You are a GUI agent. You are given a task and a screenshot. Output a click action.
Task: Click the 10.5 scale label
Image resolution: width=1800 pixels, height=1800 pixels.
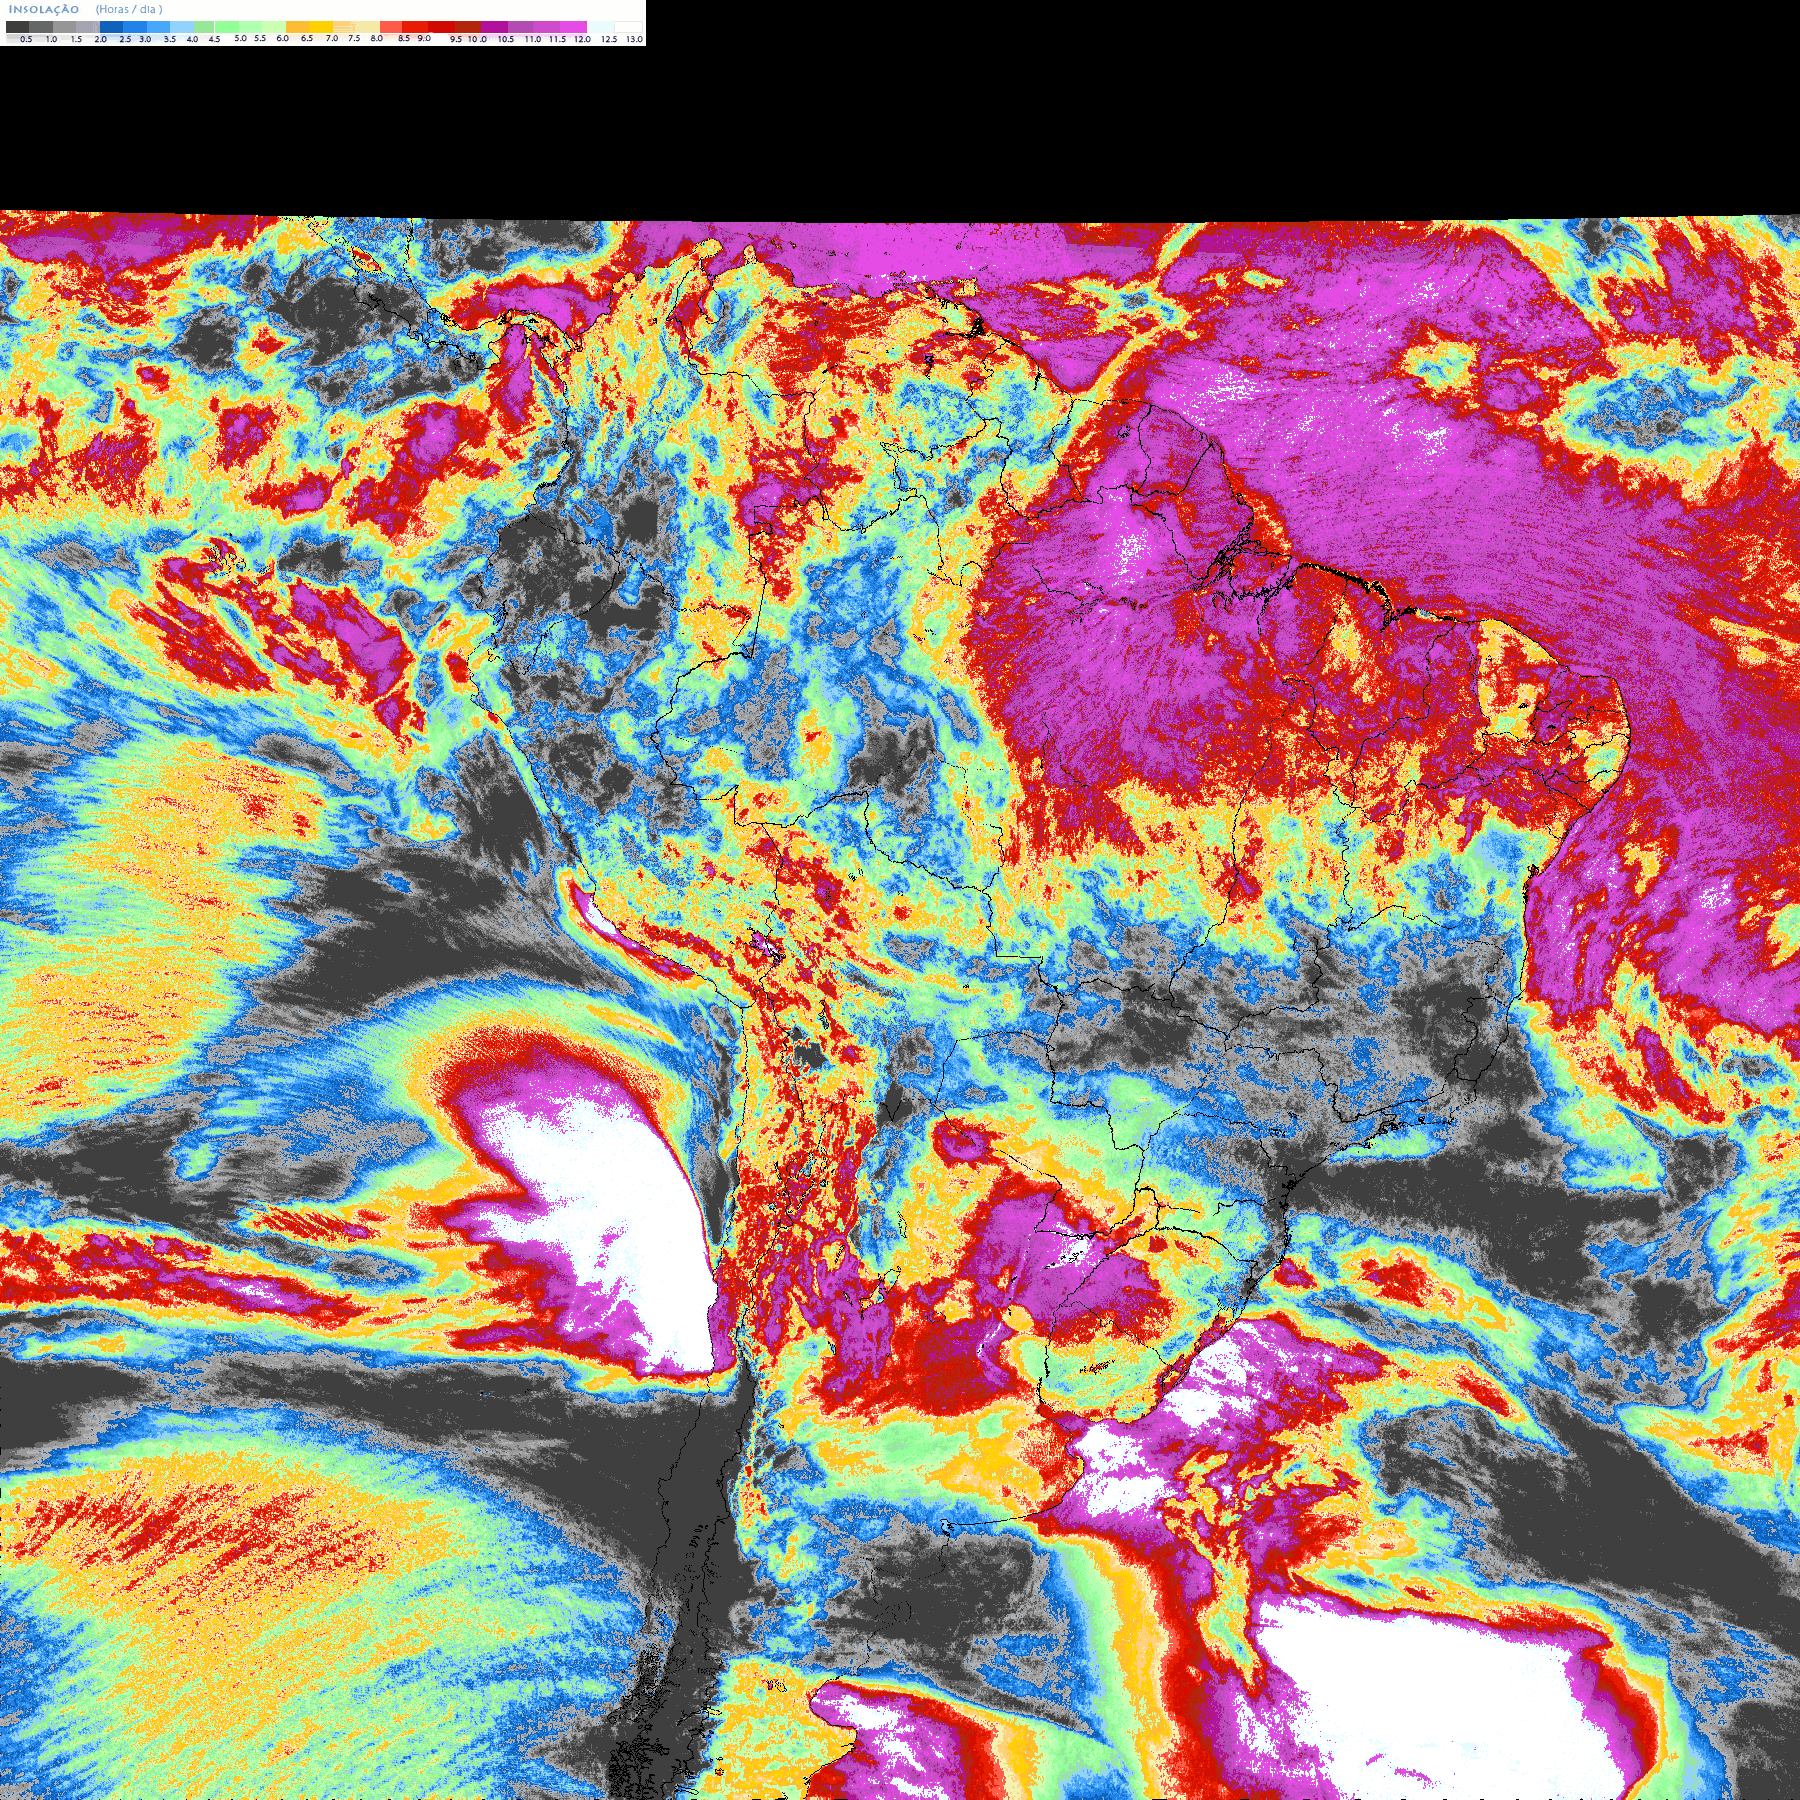click(506, 39)
